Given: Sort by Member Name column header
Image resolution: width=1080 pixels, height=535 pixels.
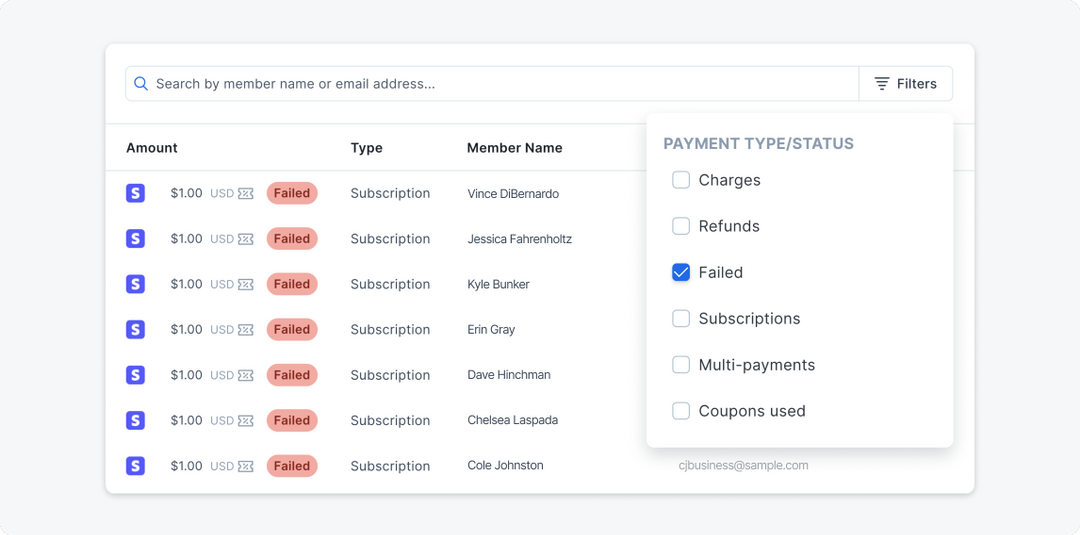Looking at the screenshot, I should pyautogui.click(x=514, y=148).
